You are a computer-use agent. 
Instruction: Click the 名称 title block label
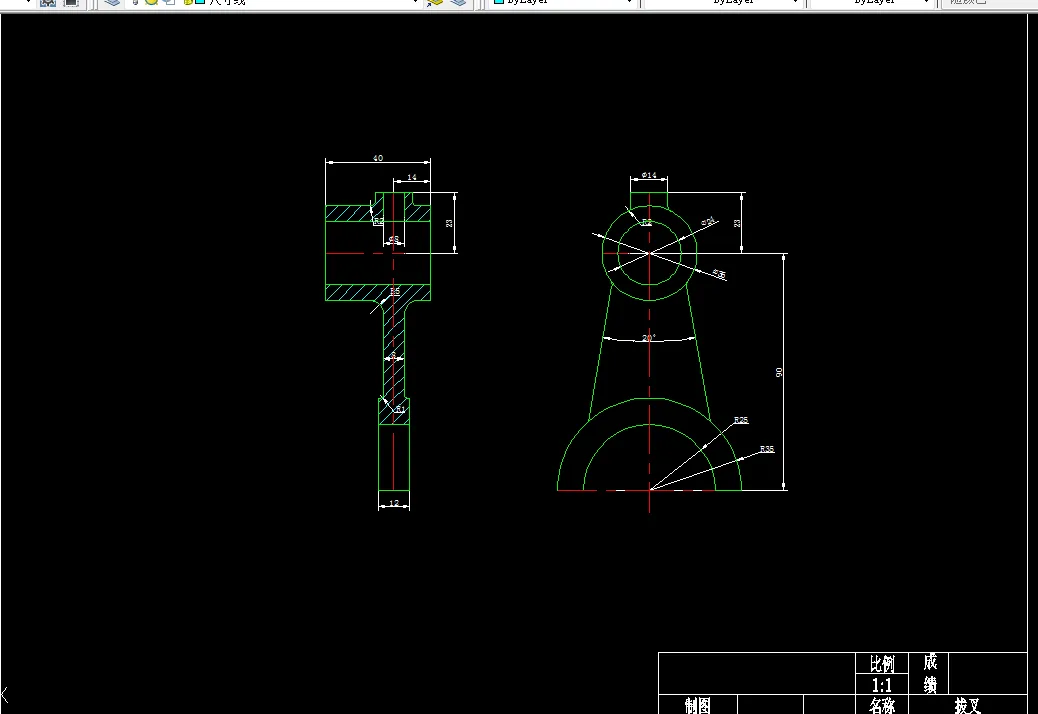point(882,705)
